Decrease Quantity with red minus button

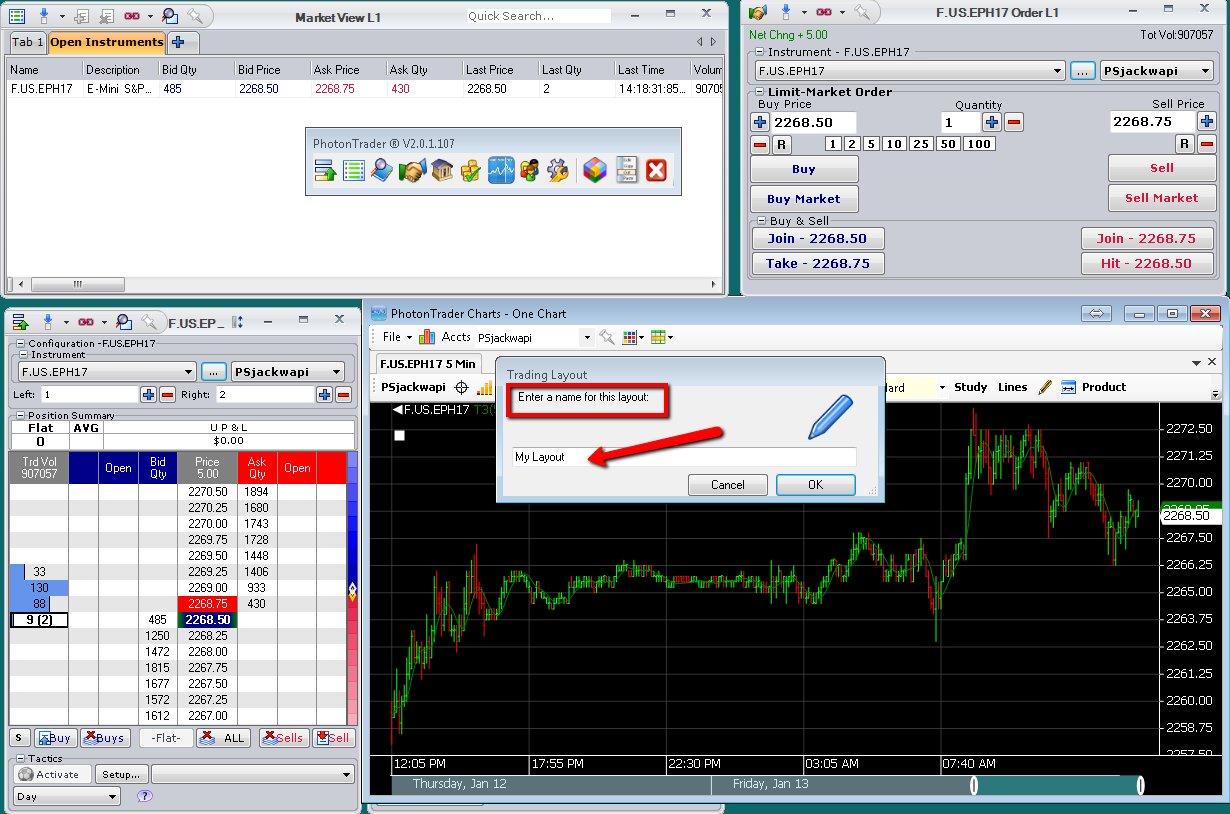tap(1013, 122)
